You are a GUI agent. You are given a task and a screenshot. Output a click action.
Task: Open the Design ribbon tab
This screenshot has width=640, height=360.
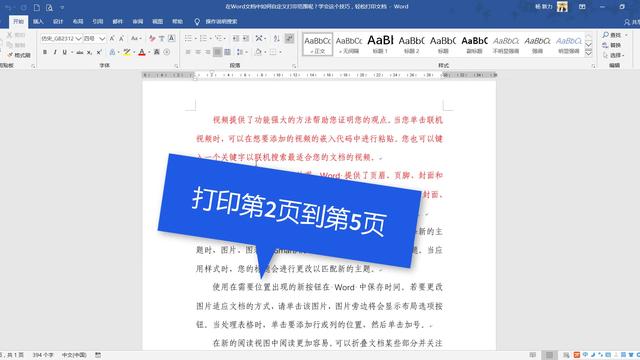(x=58, y=21)
